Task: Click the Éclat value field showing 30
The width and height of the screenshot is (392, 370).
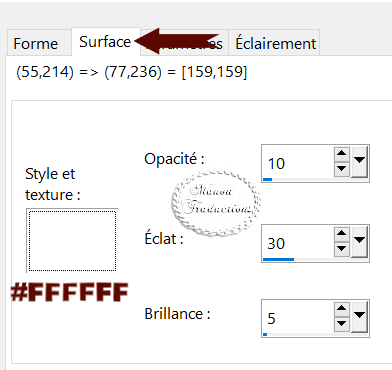Action: pos(298,243)
